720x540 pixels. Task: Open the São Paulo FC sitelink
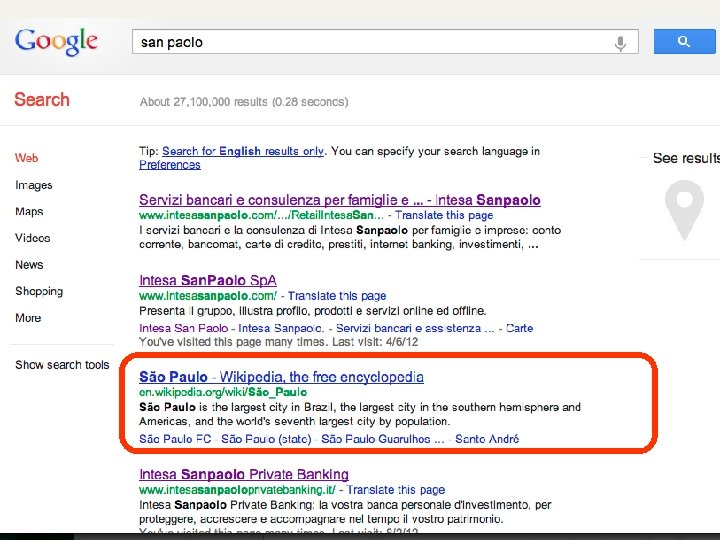[175, 439]
